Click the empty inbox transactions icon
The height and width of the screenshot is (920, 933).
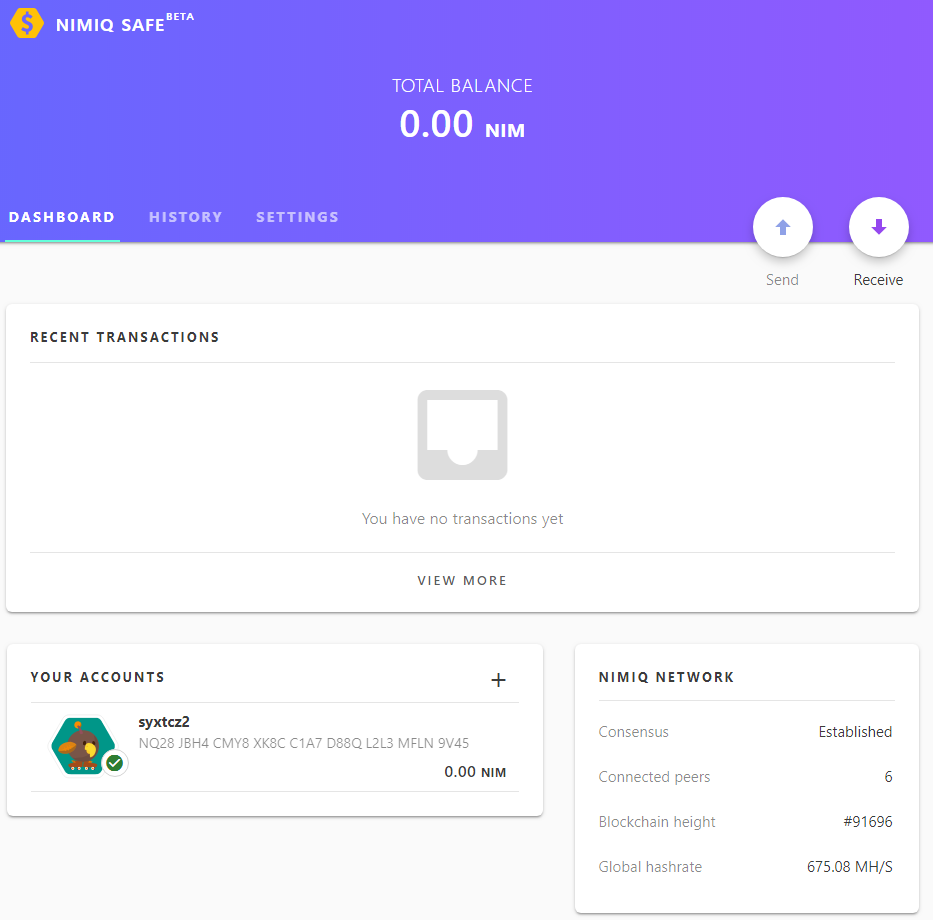pyautogui.click(x=462, y=435)
